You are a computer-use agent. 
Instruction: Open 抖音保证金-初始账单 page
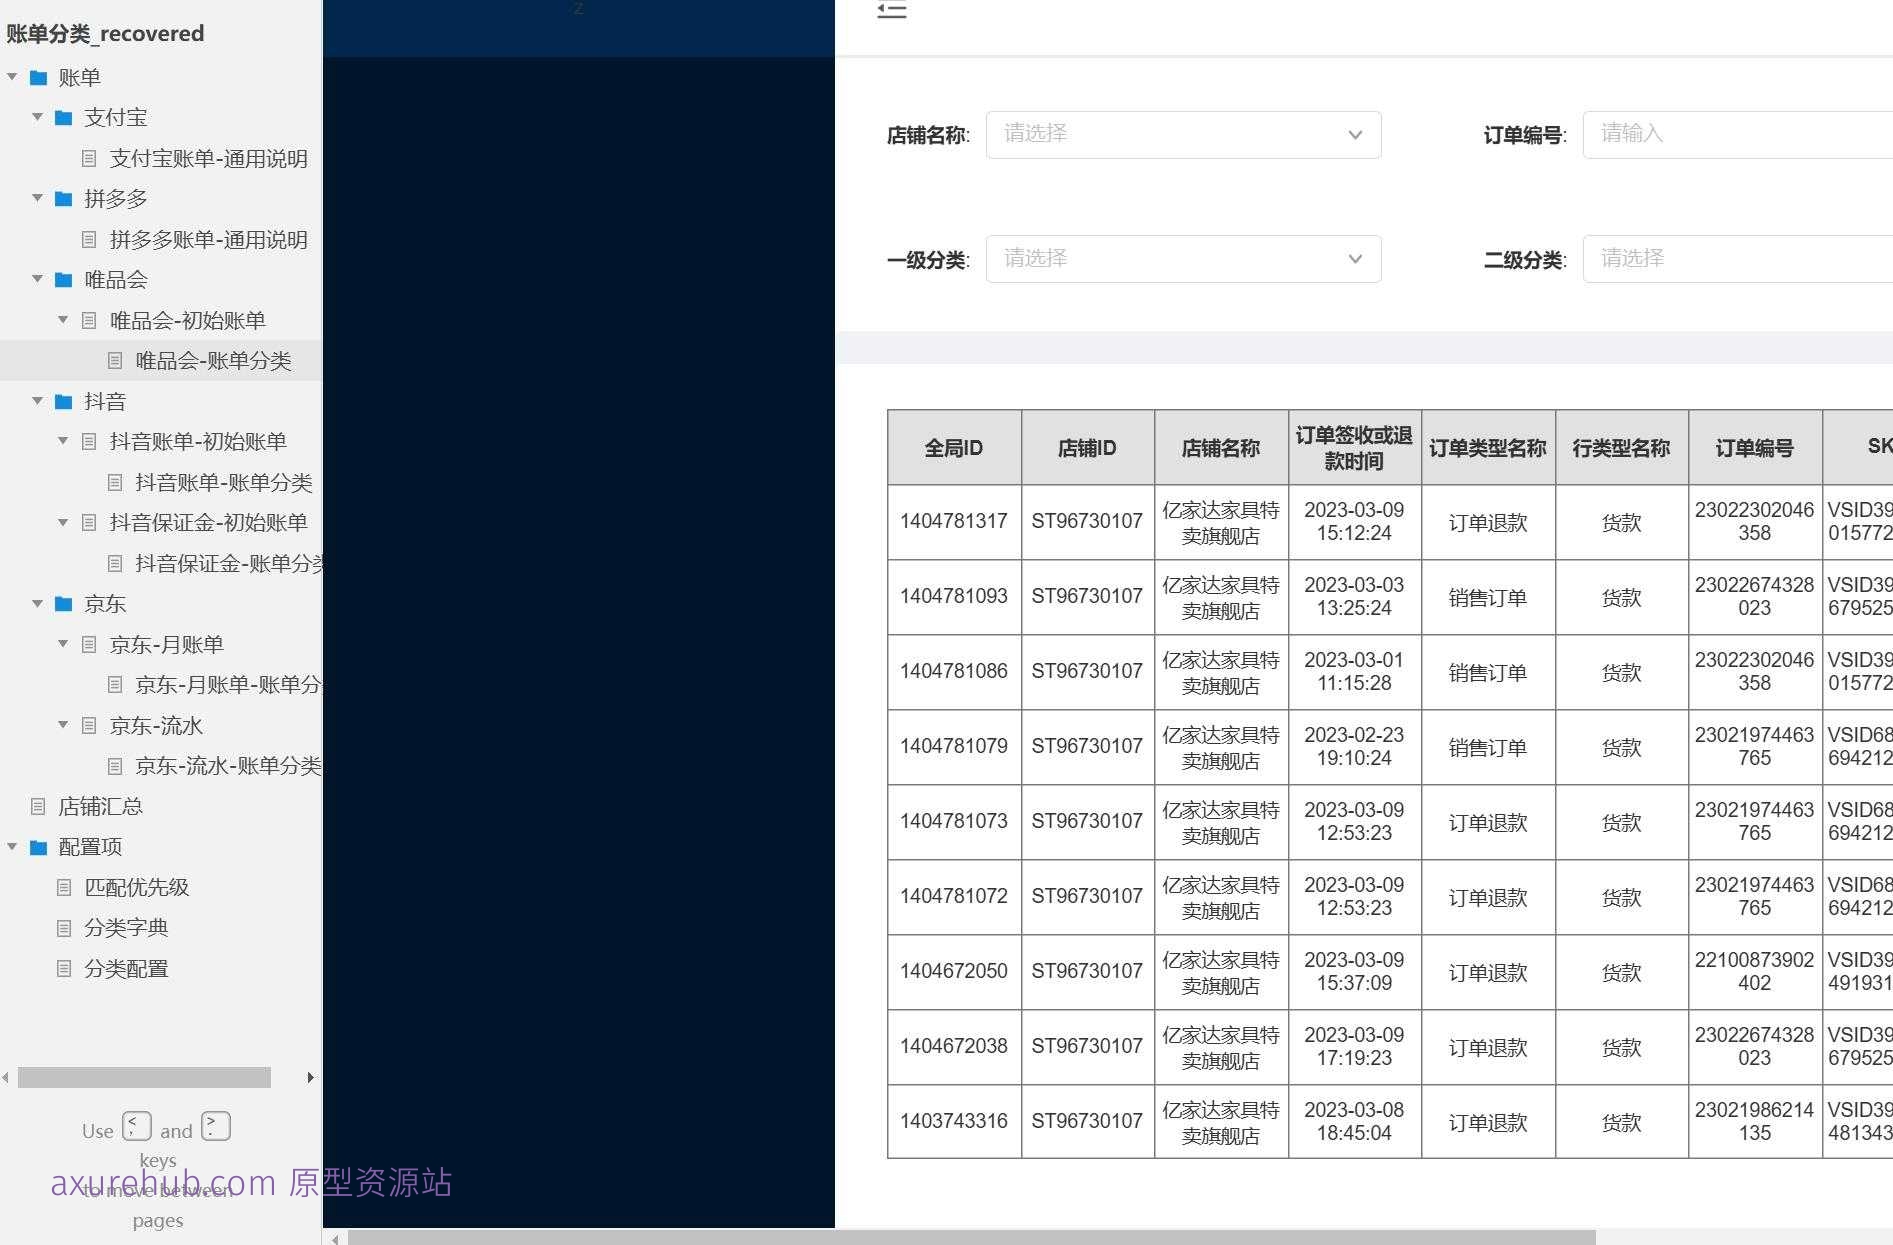coord(208,522)
